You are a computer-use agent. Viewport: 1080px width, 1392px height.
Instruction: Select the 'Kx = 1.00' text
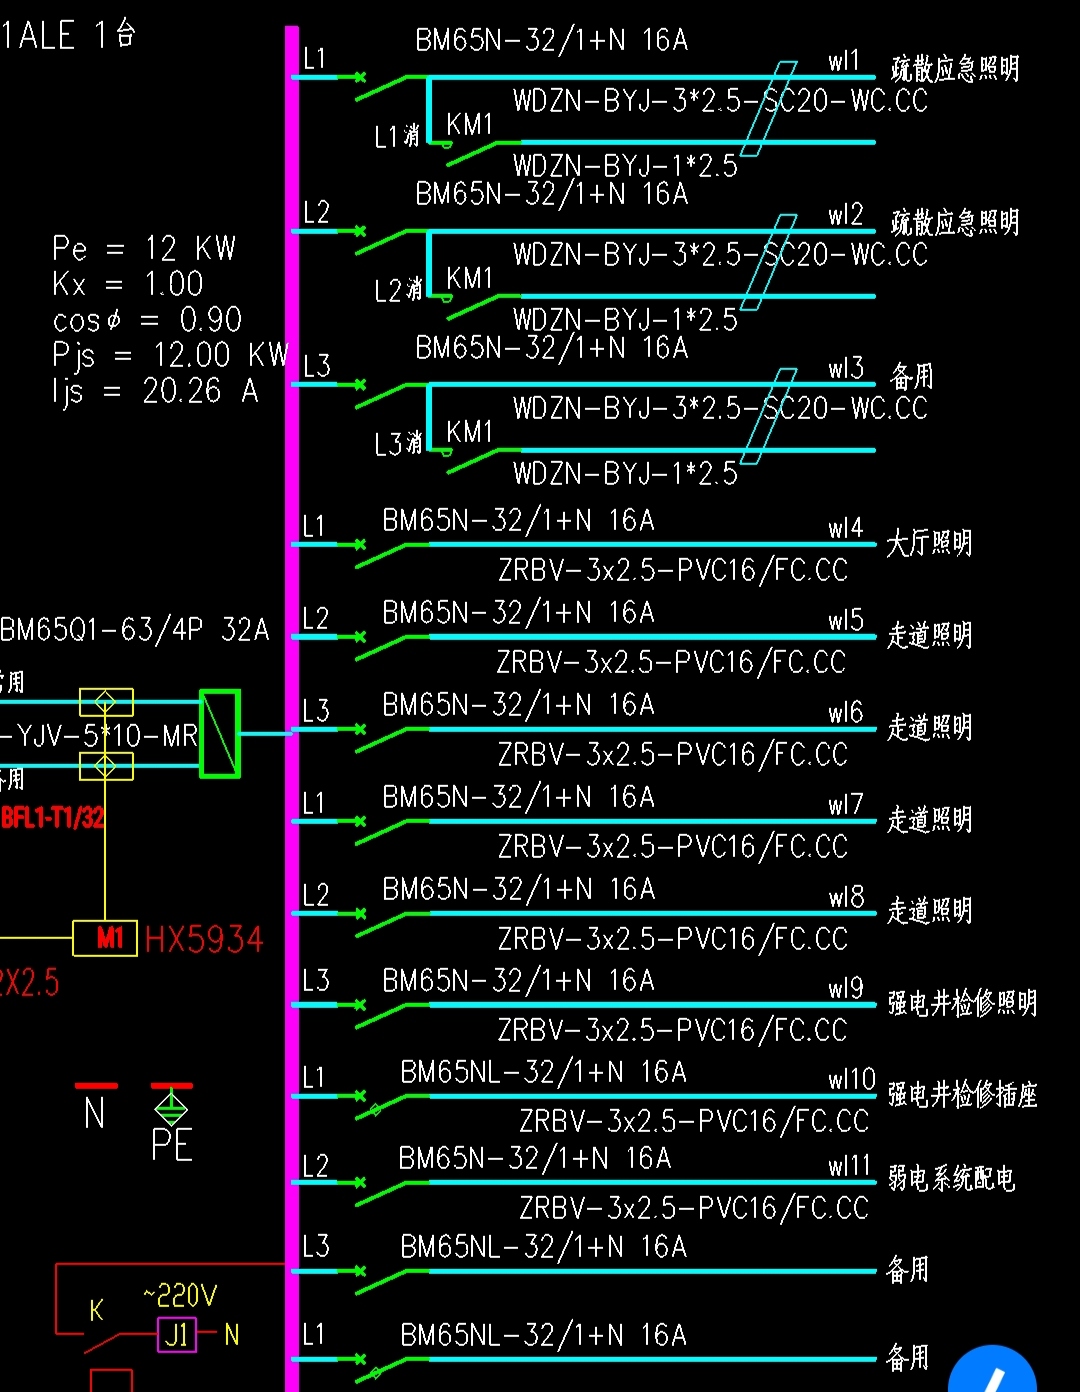[128, 284]
